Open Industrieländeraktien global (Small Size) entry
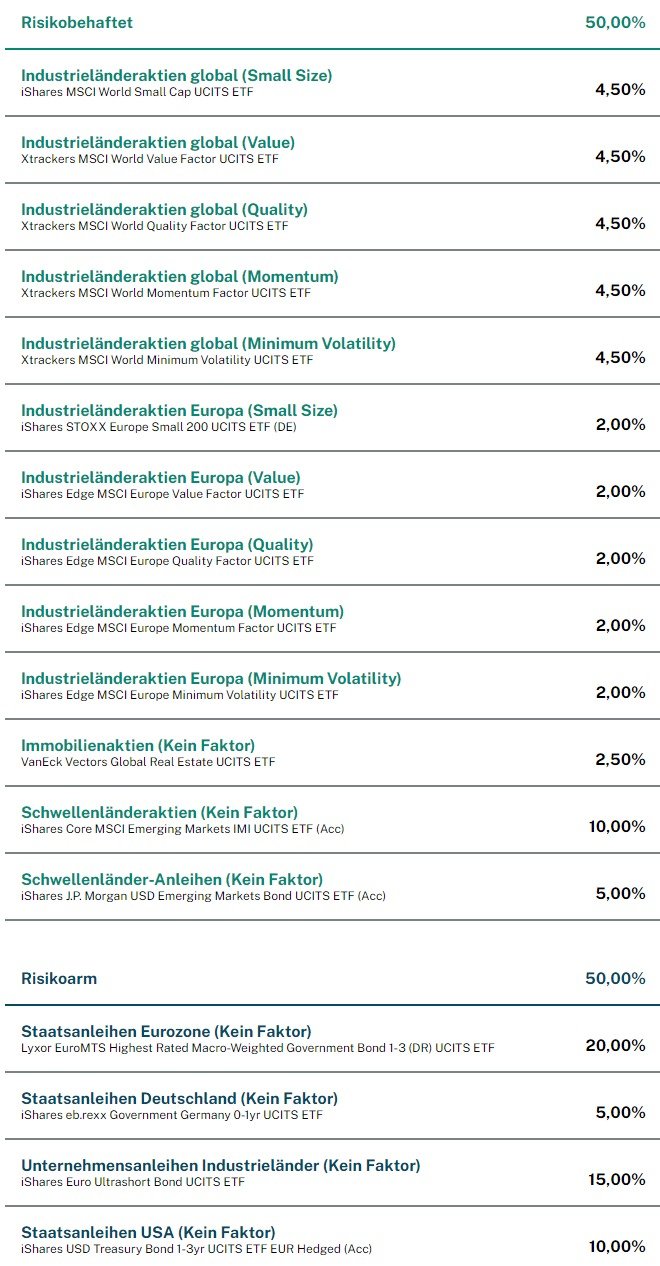The width and height of the screenshot is (660, 1266). click(x=176, y=75)
